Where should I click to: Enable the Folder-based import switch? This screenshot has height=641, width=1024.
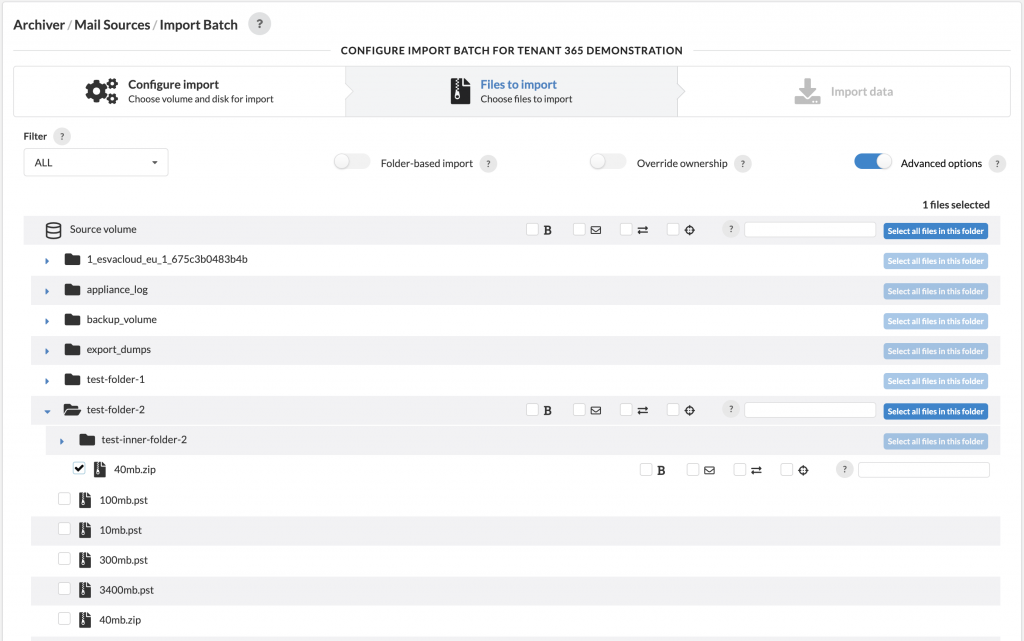[352, 162]
